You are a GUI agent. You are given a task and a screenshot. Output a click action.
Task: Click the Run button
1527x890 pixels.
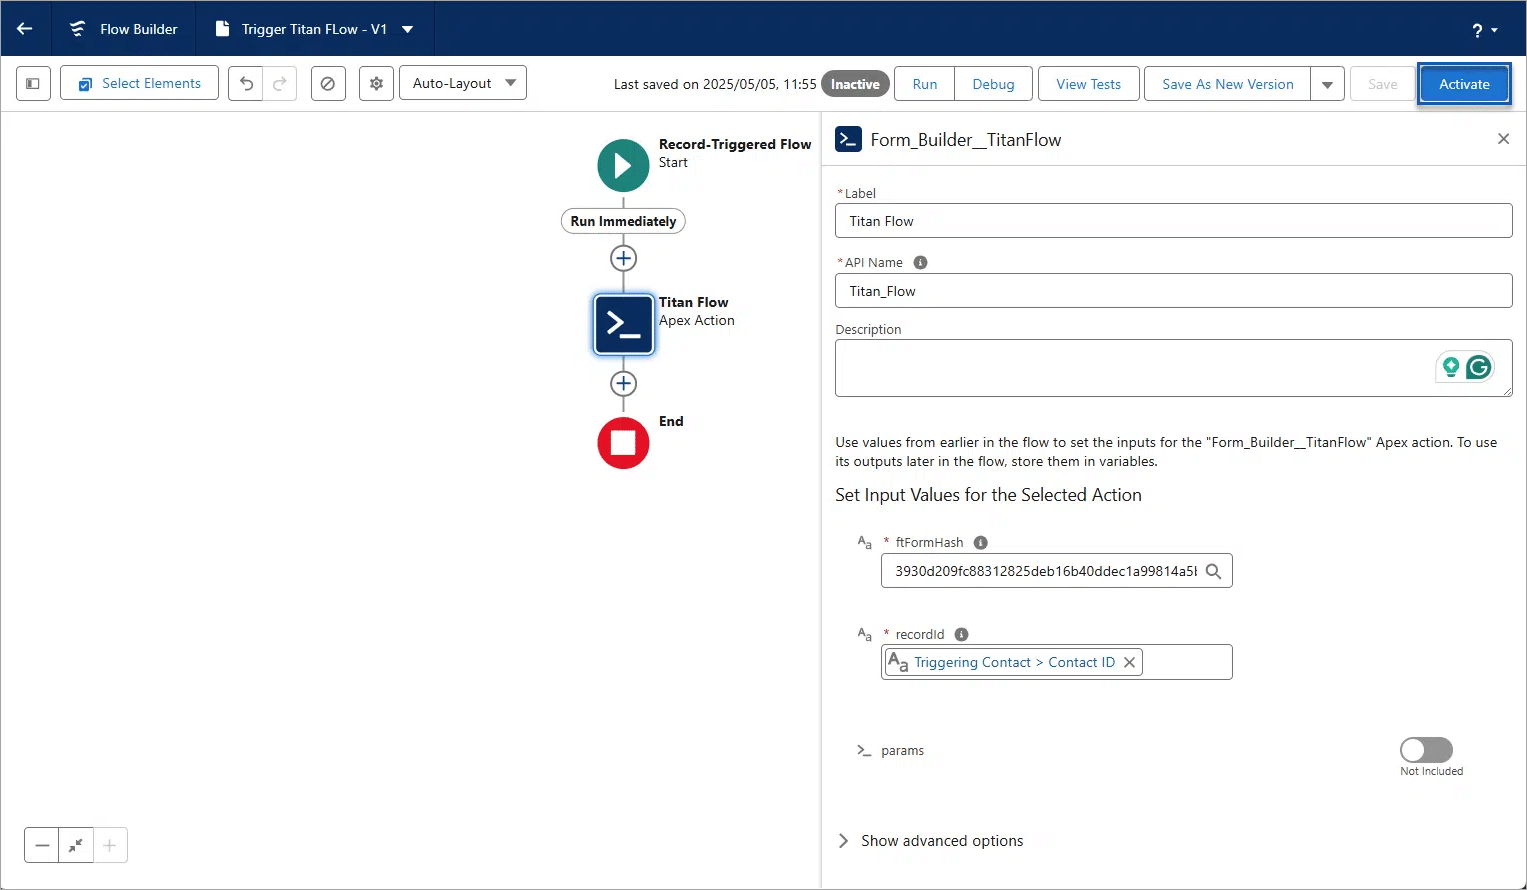(925, 84)
